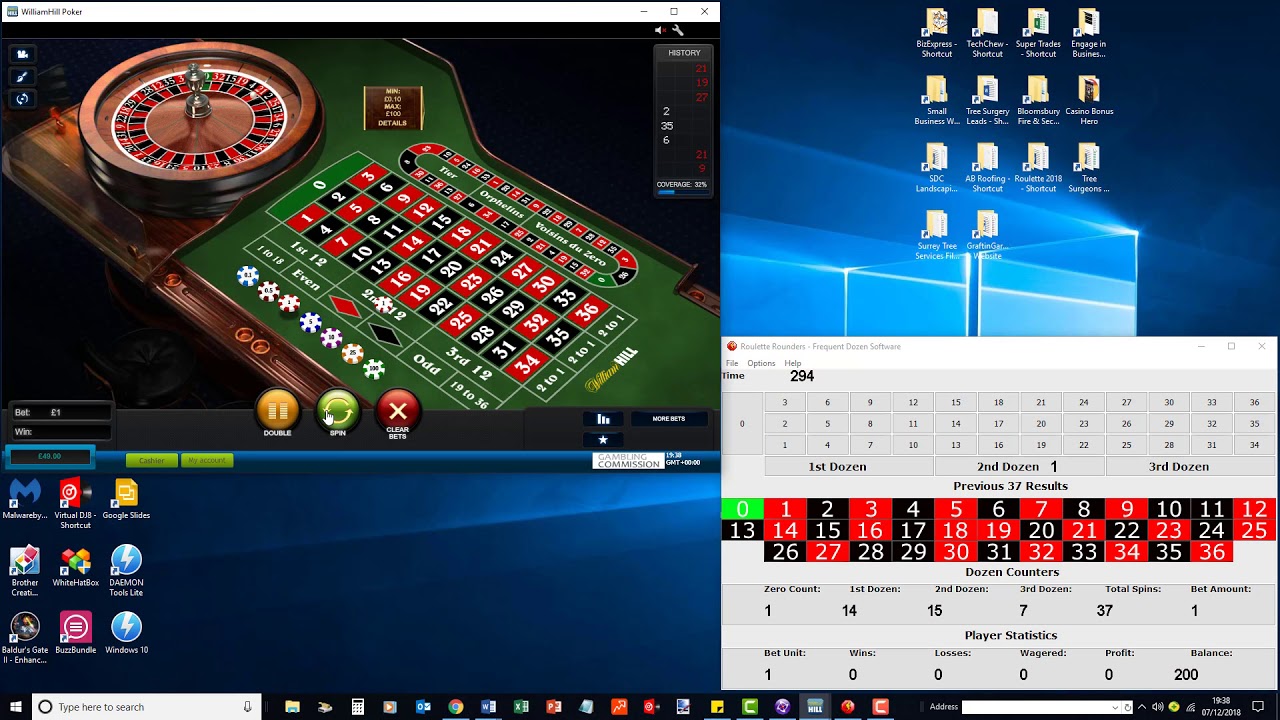Place a bet on green 0
The image size is (1280, 720).
tap(319, 185)
